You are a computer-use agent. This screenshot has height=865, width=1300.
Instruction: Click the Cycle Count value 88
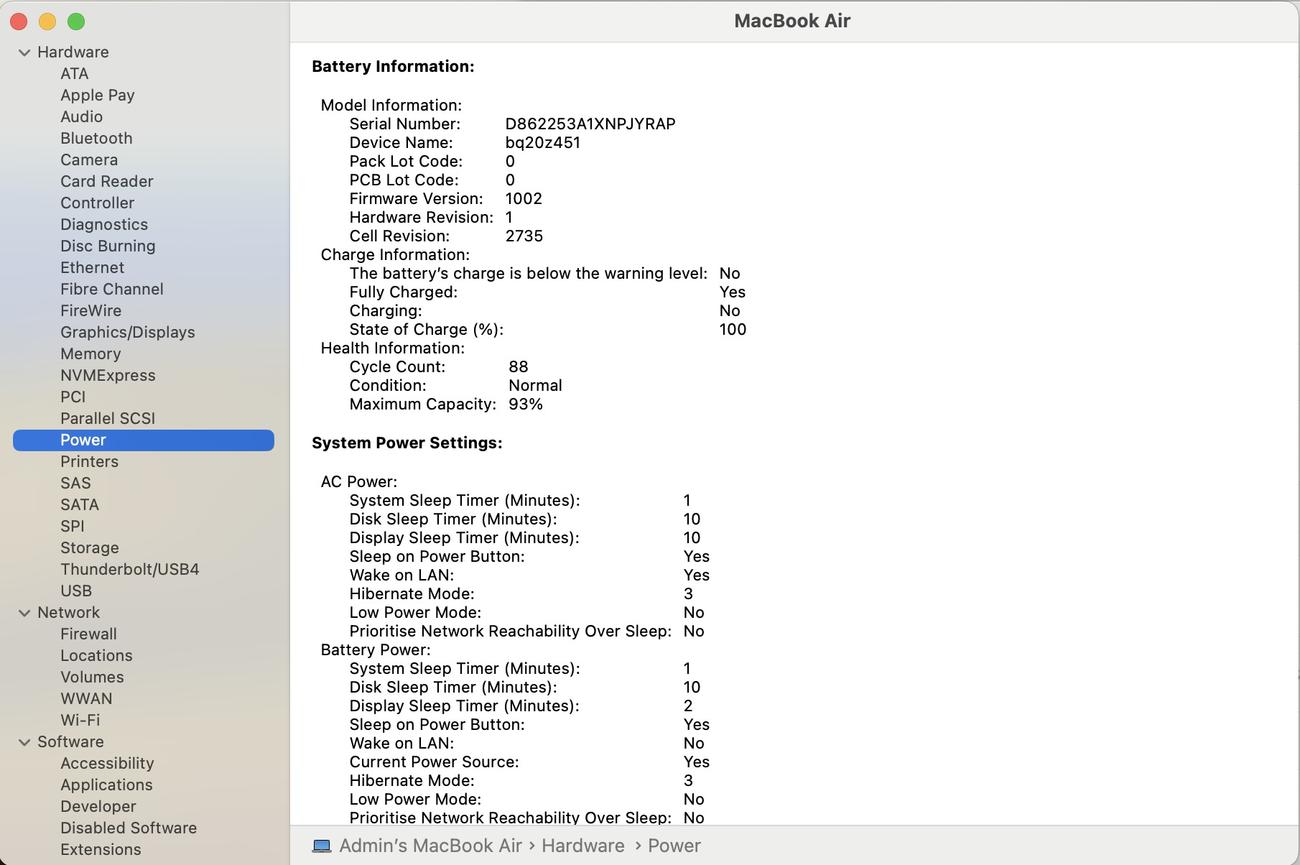pos(518,367)
